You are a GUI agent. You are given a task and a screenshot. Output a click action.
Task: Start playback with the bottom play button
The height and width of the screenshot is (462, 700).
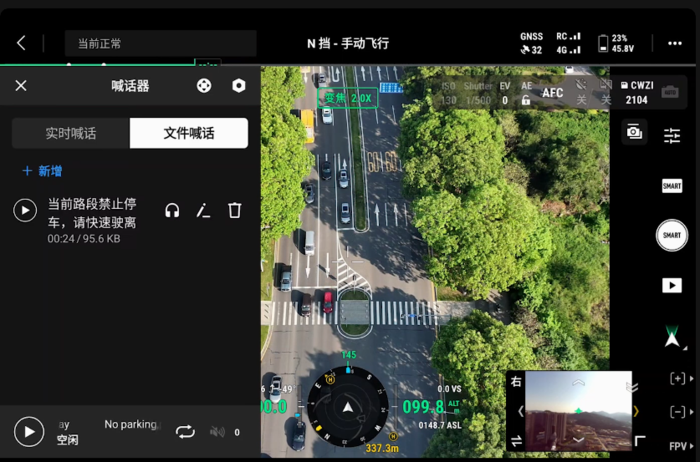29,432
